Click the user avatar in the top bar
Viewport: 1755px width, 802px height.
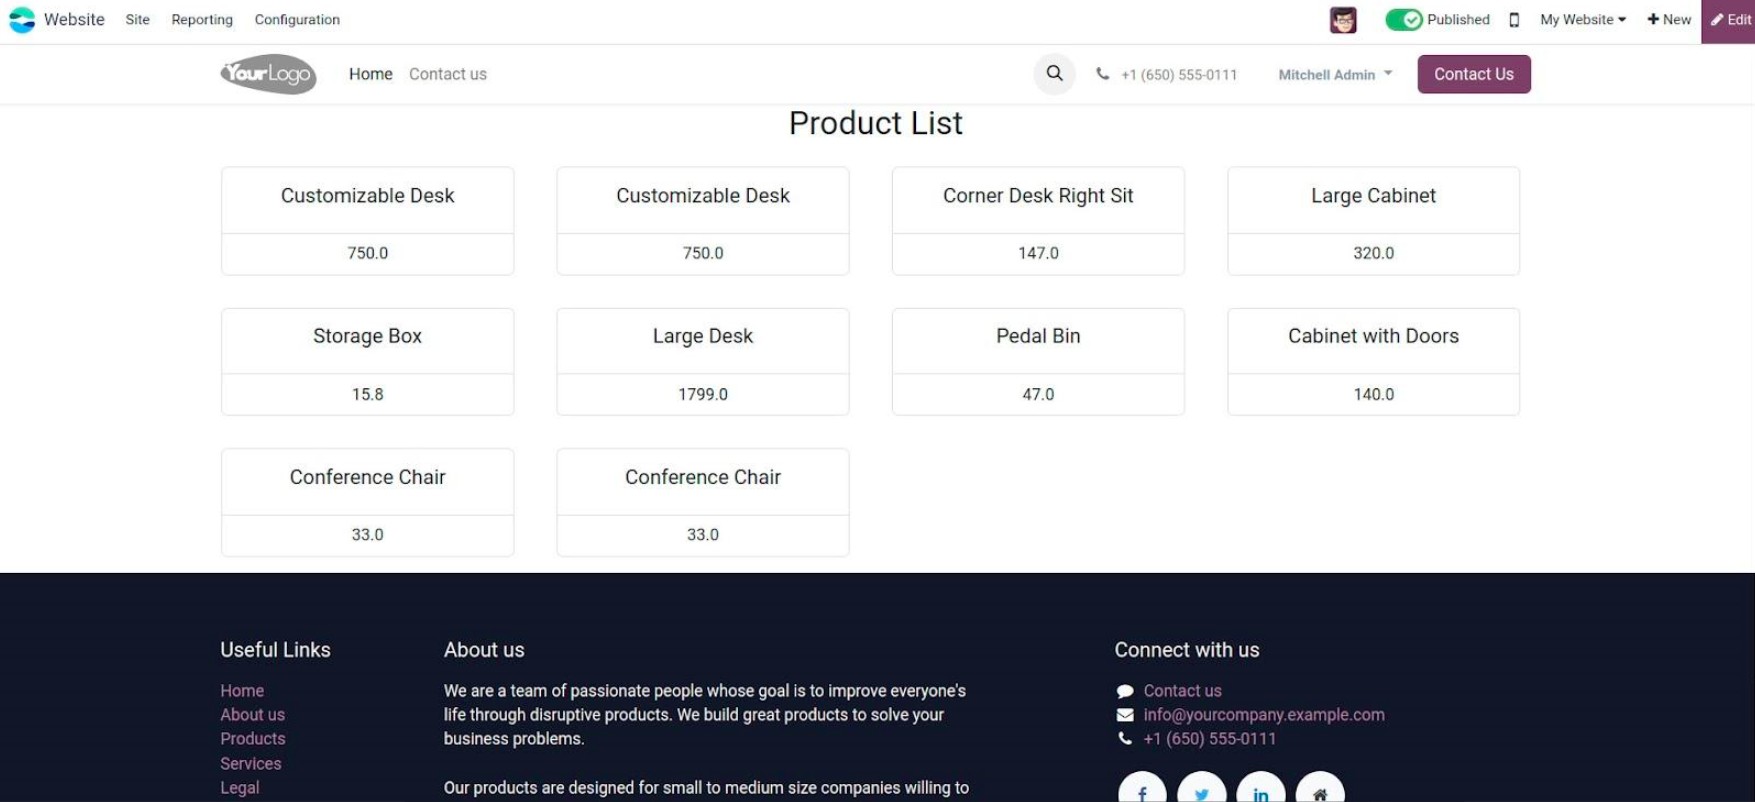pos(1342,19)
